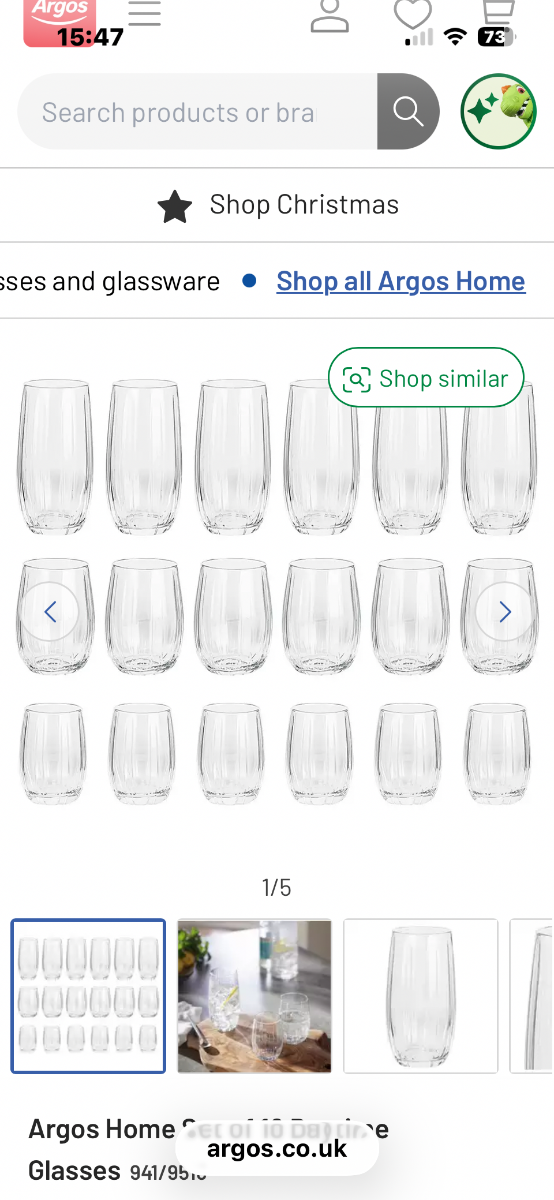Select glasses and glassware breadcrumb
This screenshot has height=1200, width=554.
pos(110,282)
